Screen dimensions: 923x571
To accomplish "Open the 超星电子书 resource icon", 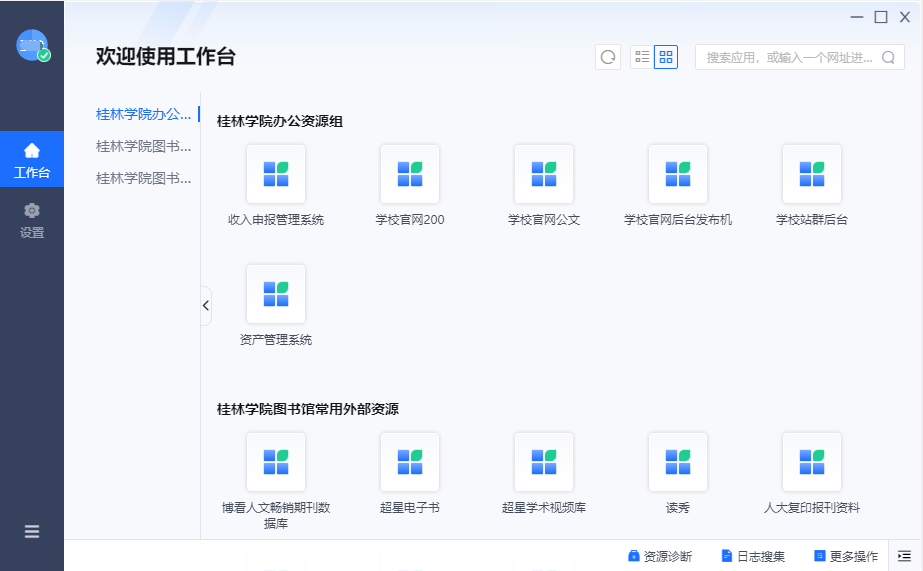I will (x=409, y=463).
